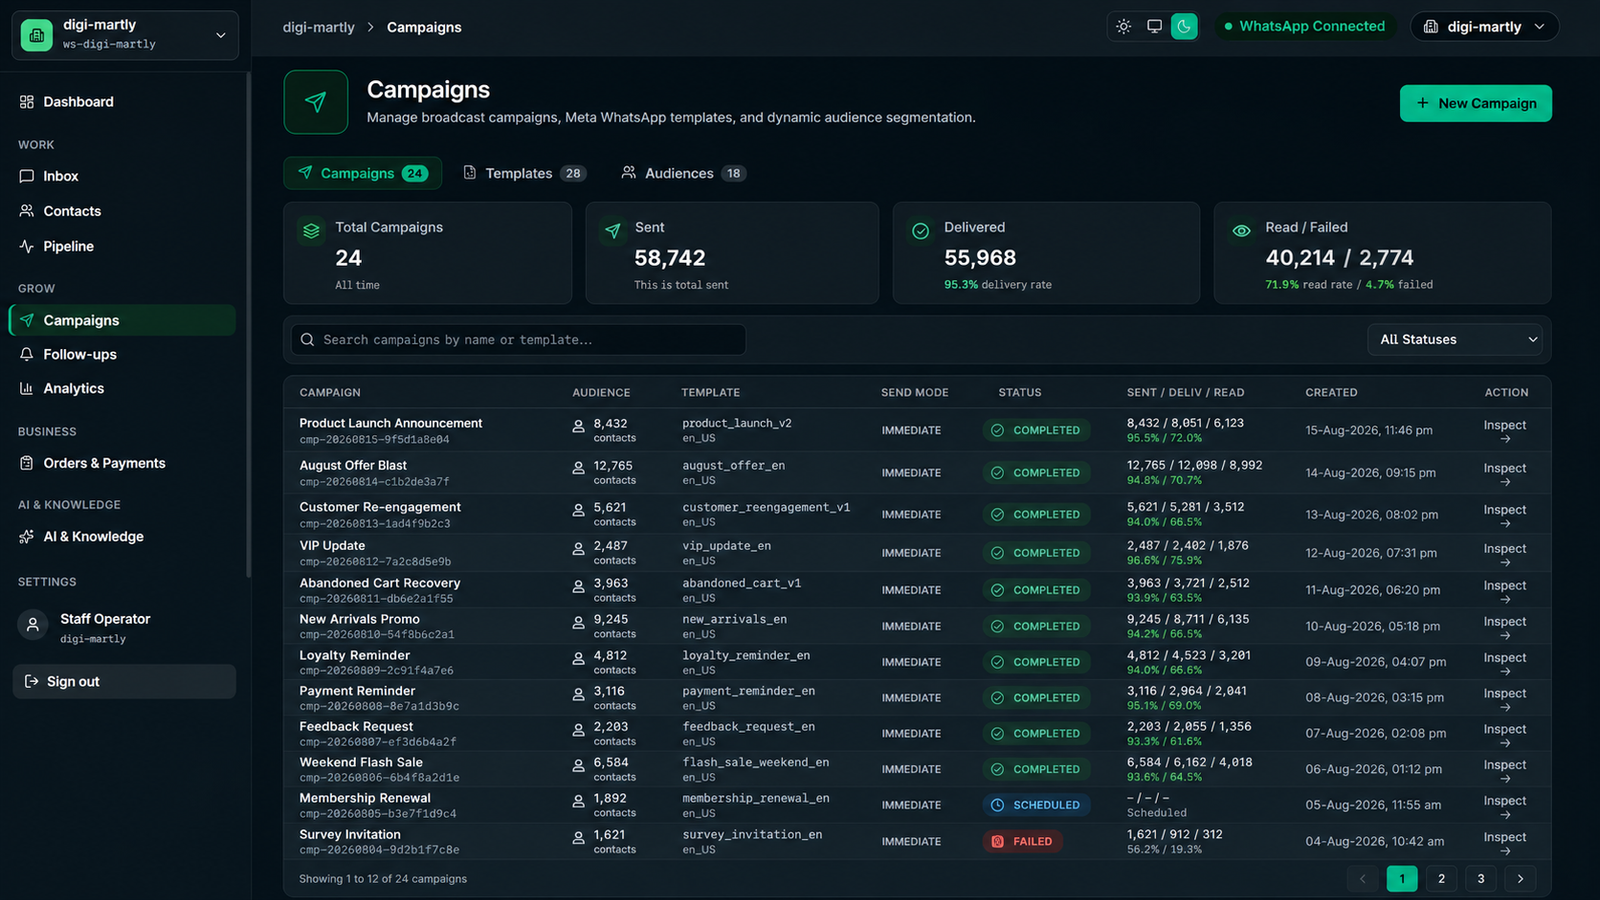Viewport: 1600px width, 900px height.
Task: Switch to the Templates tab
Action: pos(524,173)
